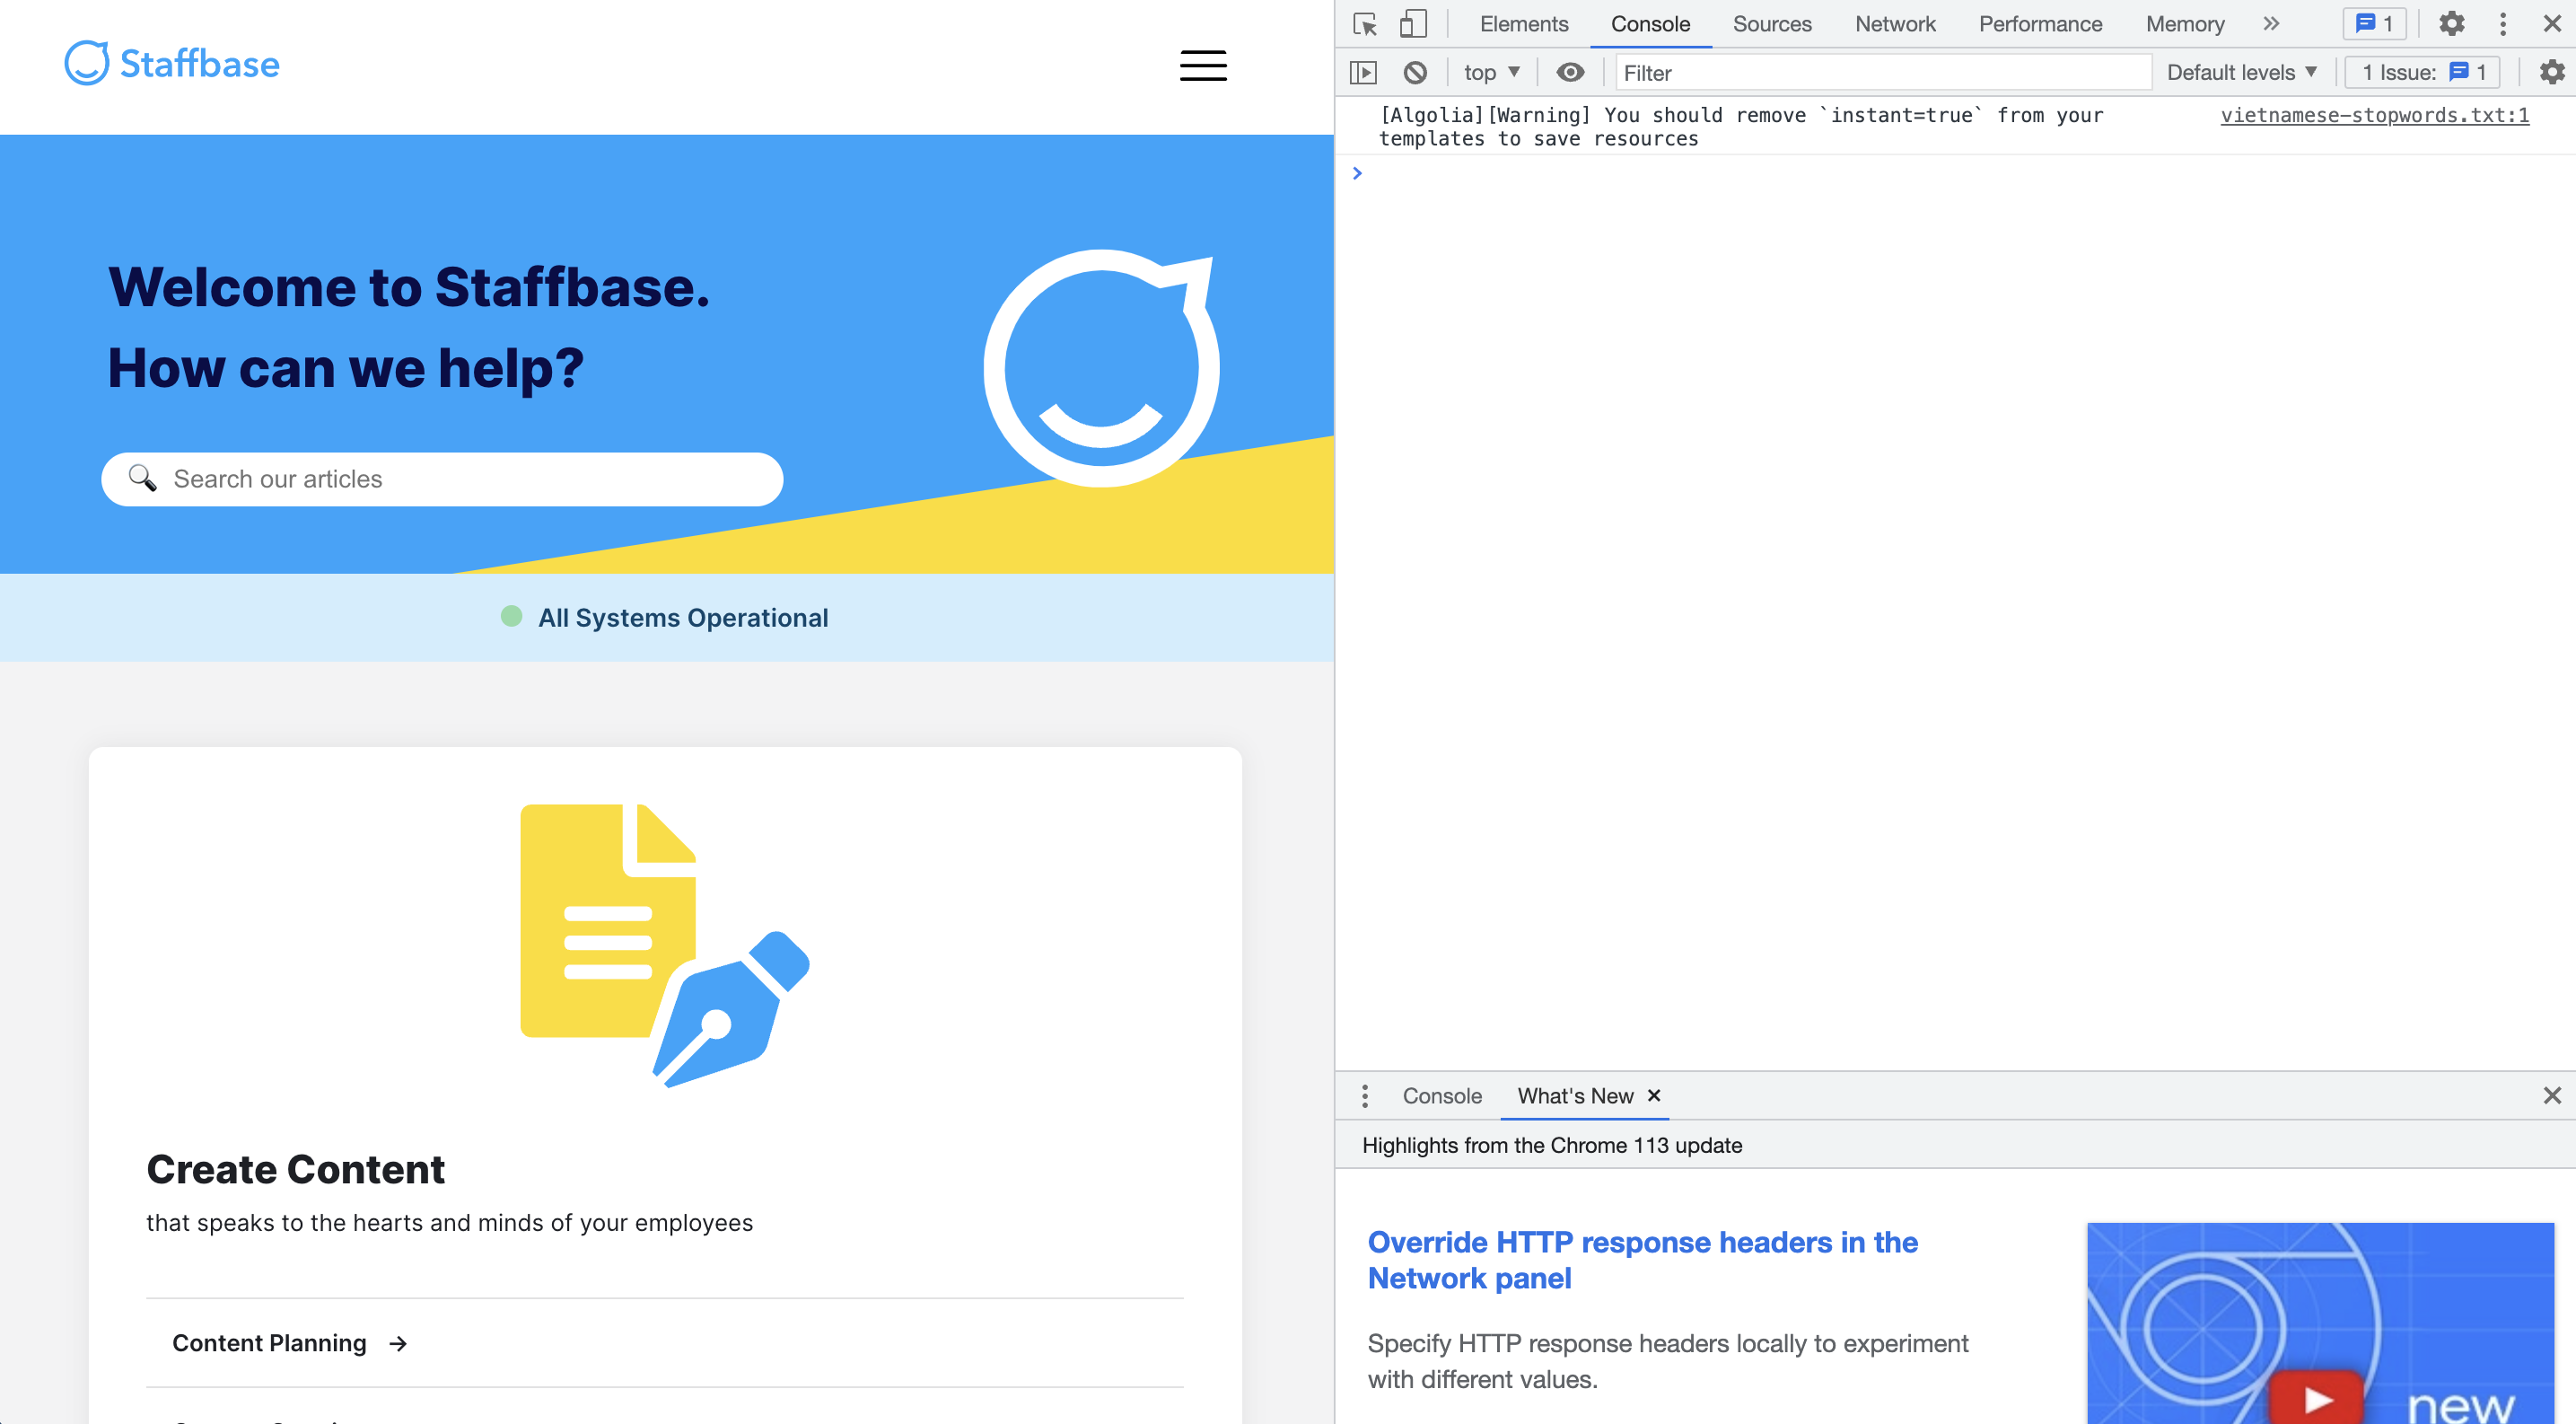The image size is (2576, 1424).
Task: Click the green status indicator dot
Action: click(511, 616)
